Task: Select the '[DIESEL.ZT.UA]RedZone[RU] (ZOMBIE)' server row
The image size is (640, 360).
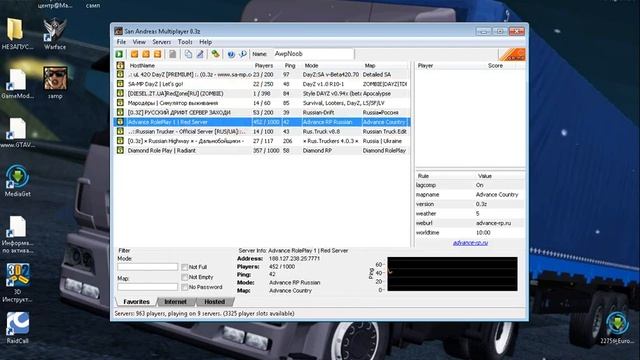Action: point(262,93)
